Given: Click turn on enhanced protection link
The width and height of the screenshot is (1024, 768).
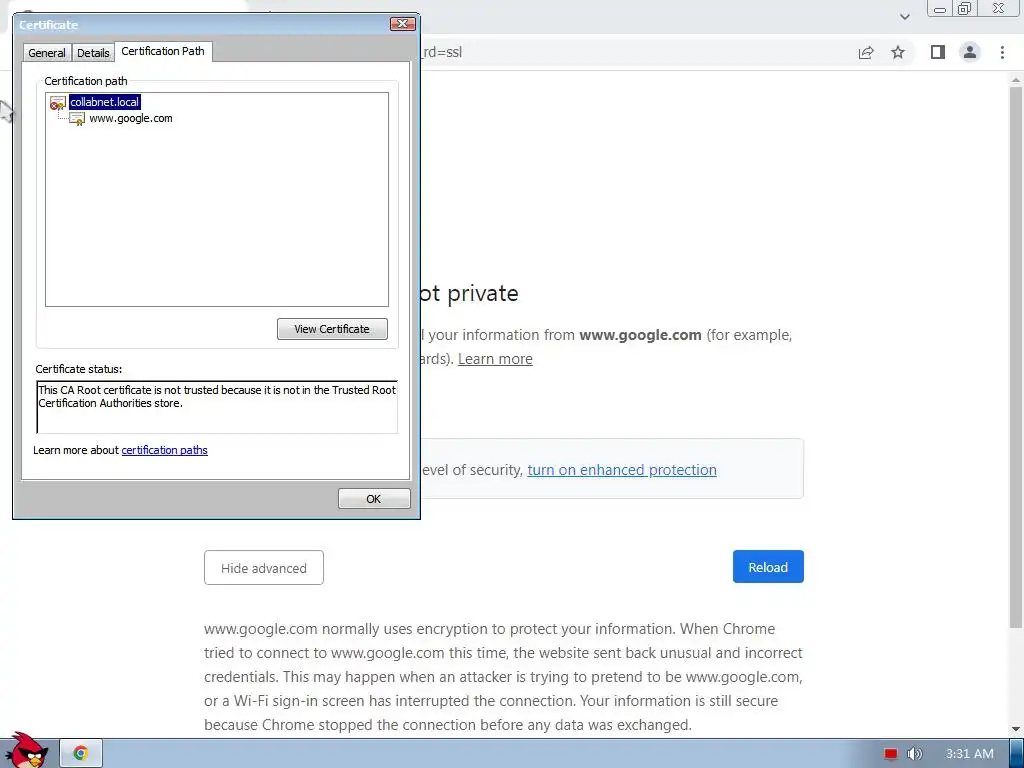Looking at the screenshot, I should [622, 470].
